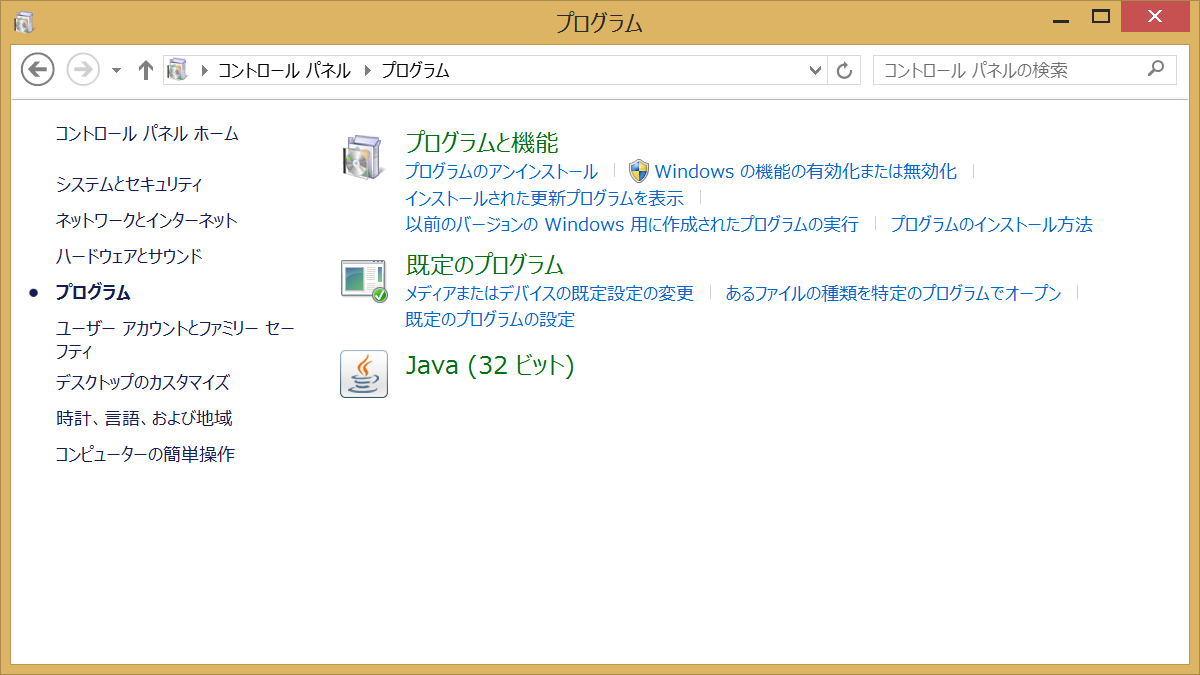Close the プログラム window
The width and height of the screenshot is (1200, 675).
[1156, 17]
